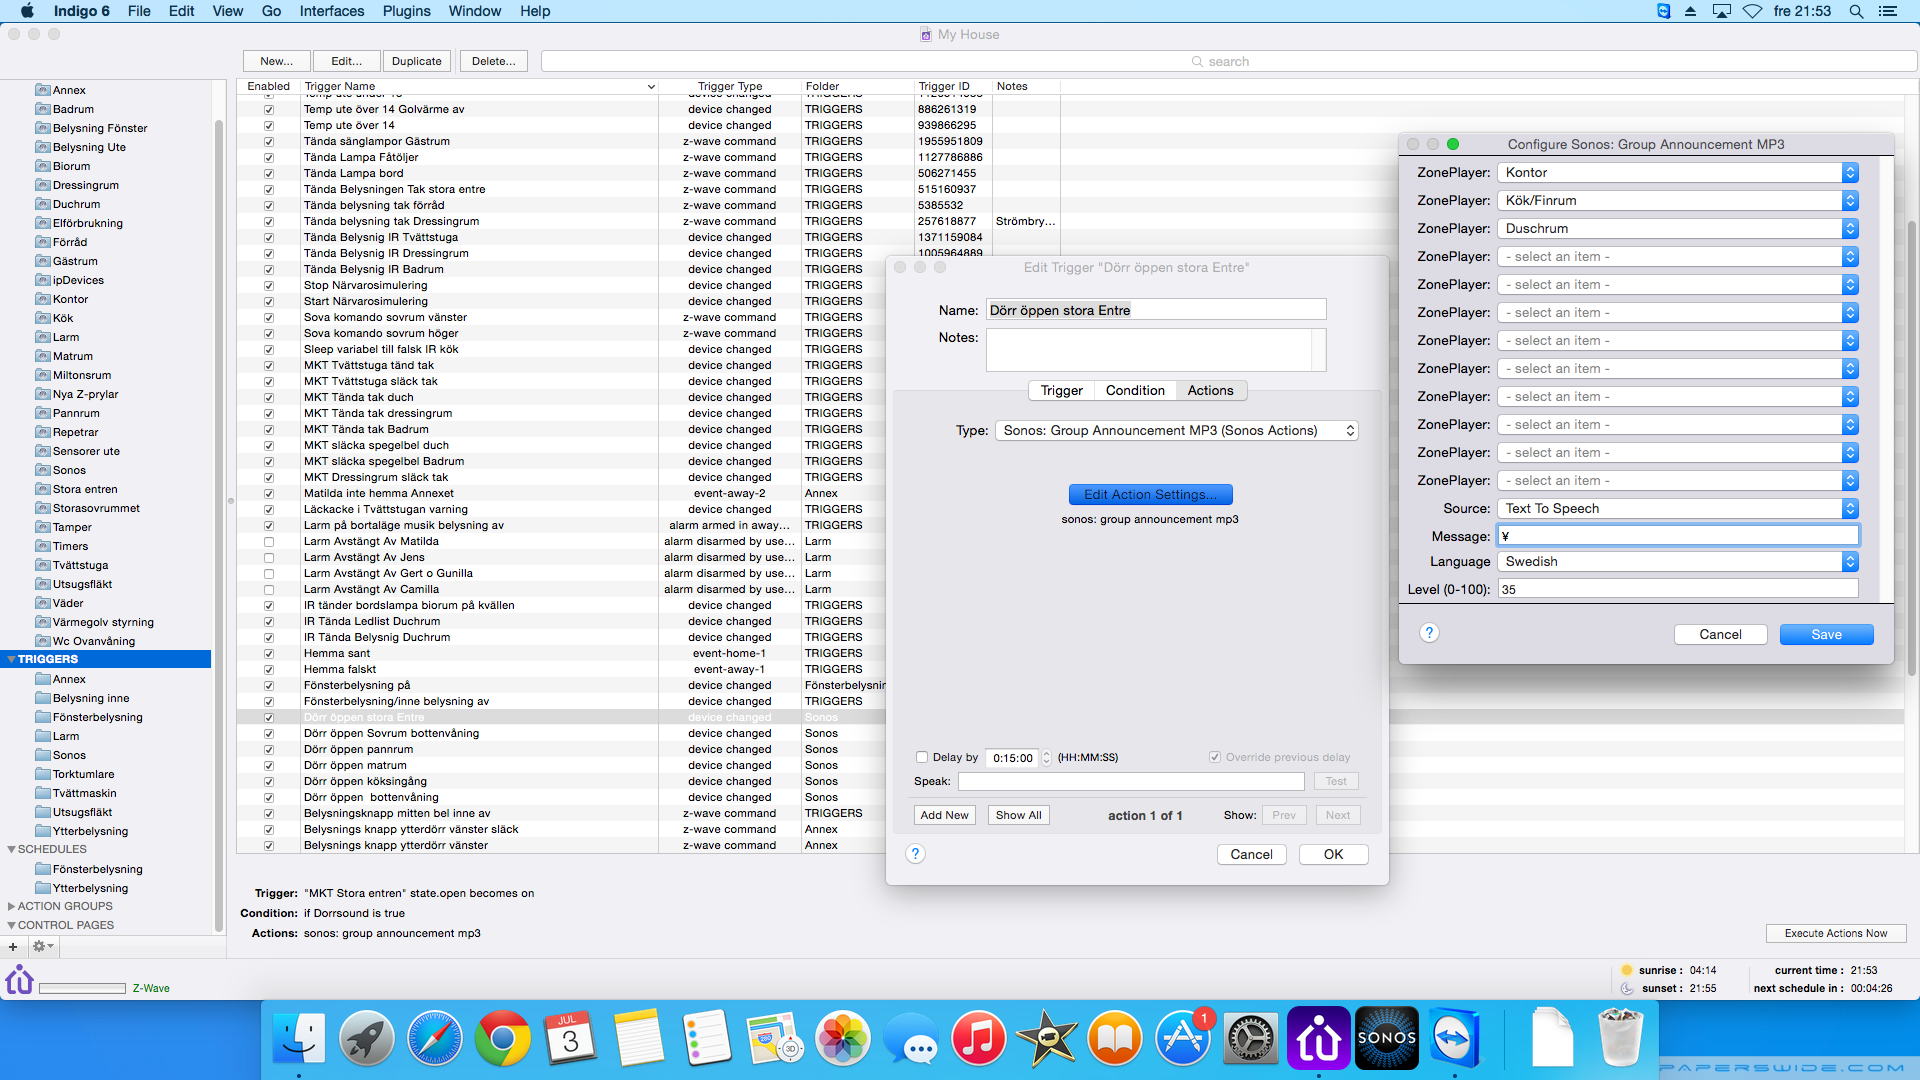Launch Safari from the dock

435,1038
